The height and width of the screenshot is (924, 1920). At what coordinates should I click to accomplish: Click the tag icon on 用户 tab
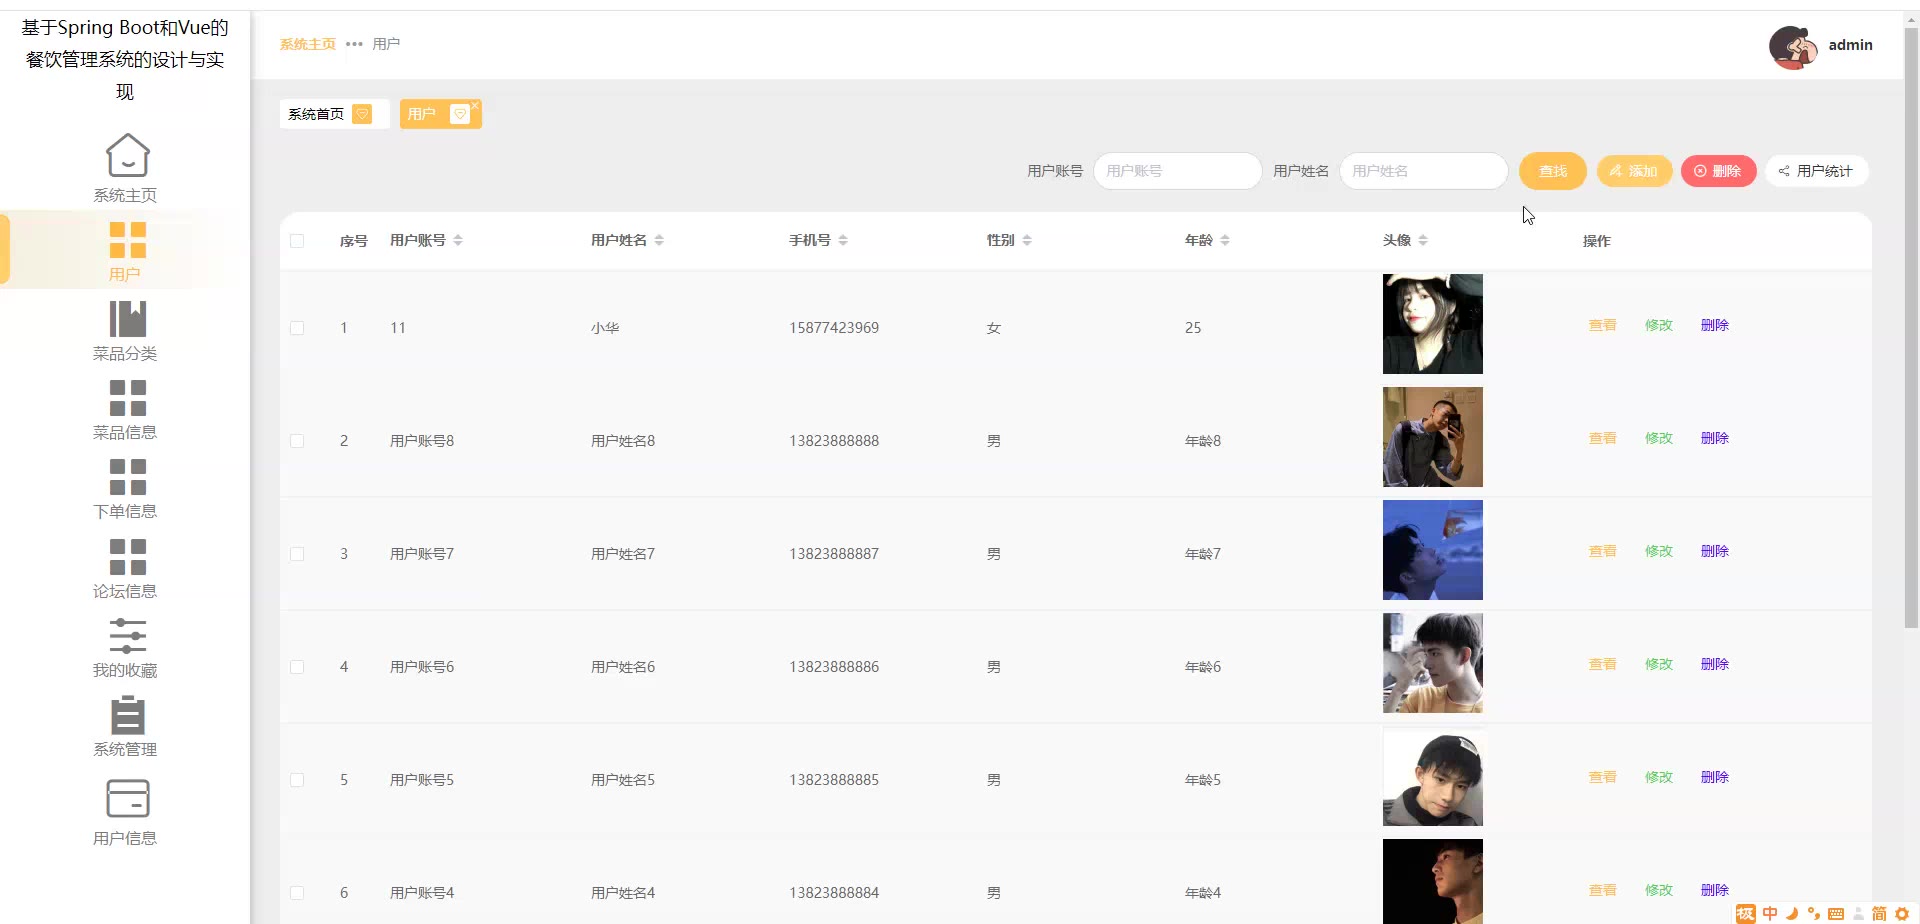[x=459, y=114]
